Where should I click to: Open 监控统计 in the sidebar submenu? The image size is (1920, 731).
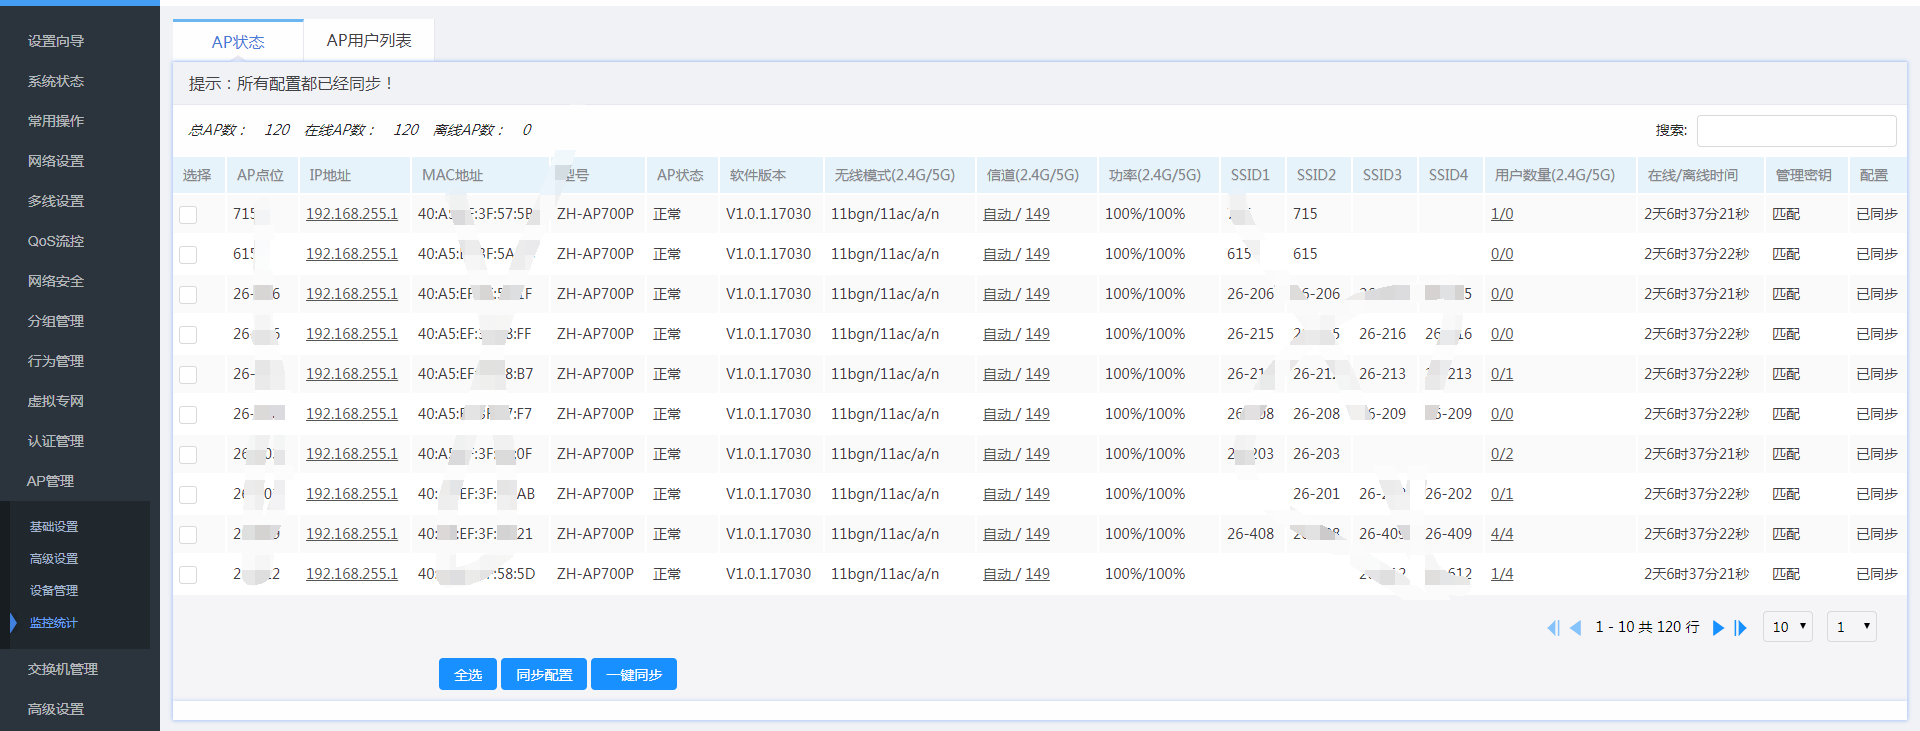point(53,623)
